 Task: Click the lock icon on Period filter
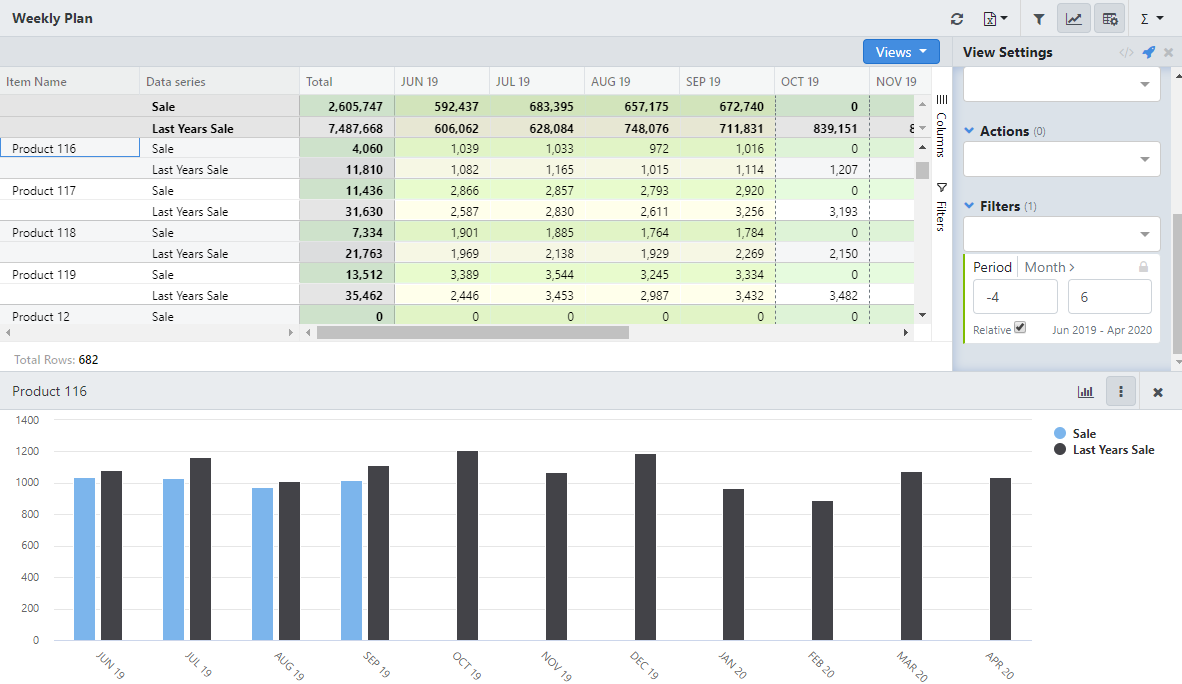click(x=1144, y=267)
